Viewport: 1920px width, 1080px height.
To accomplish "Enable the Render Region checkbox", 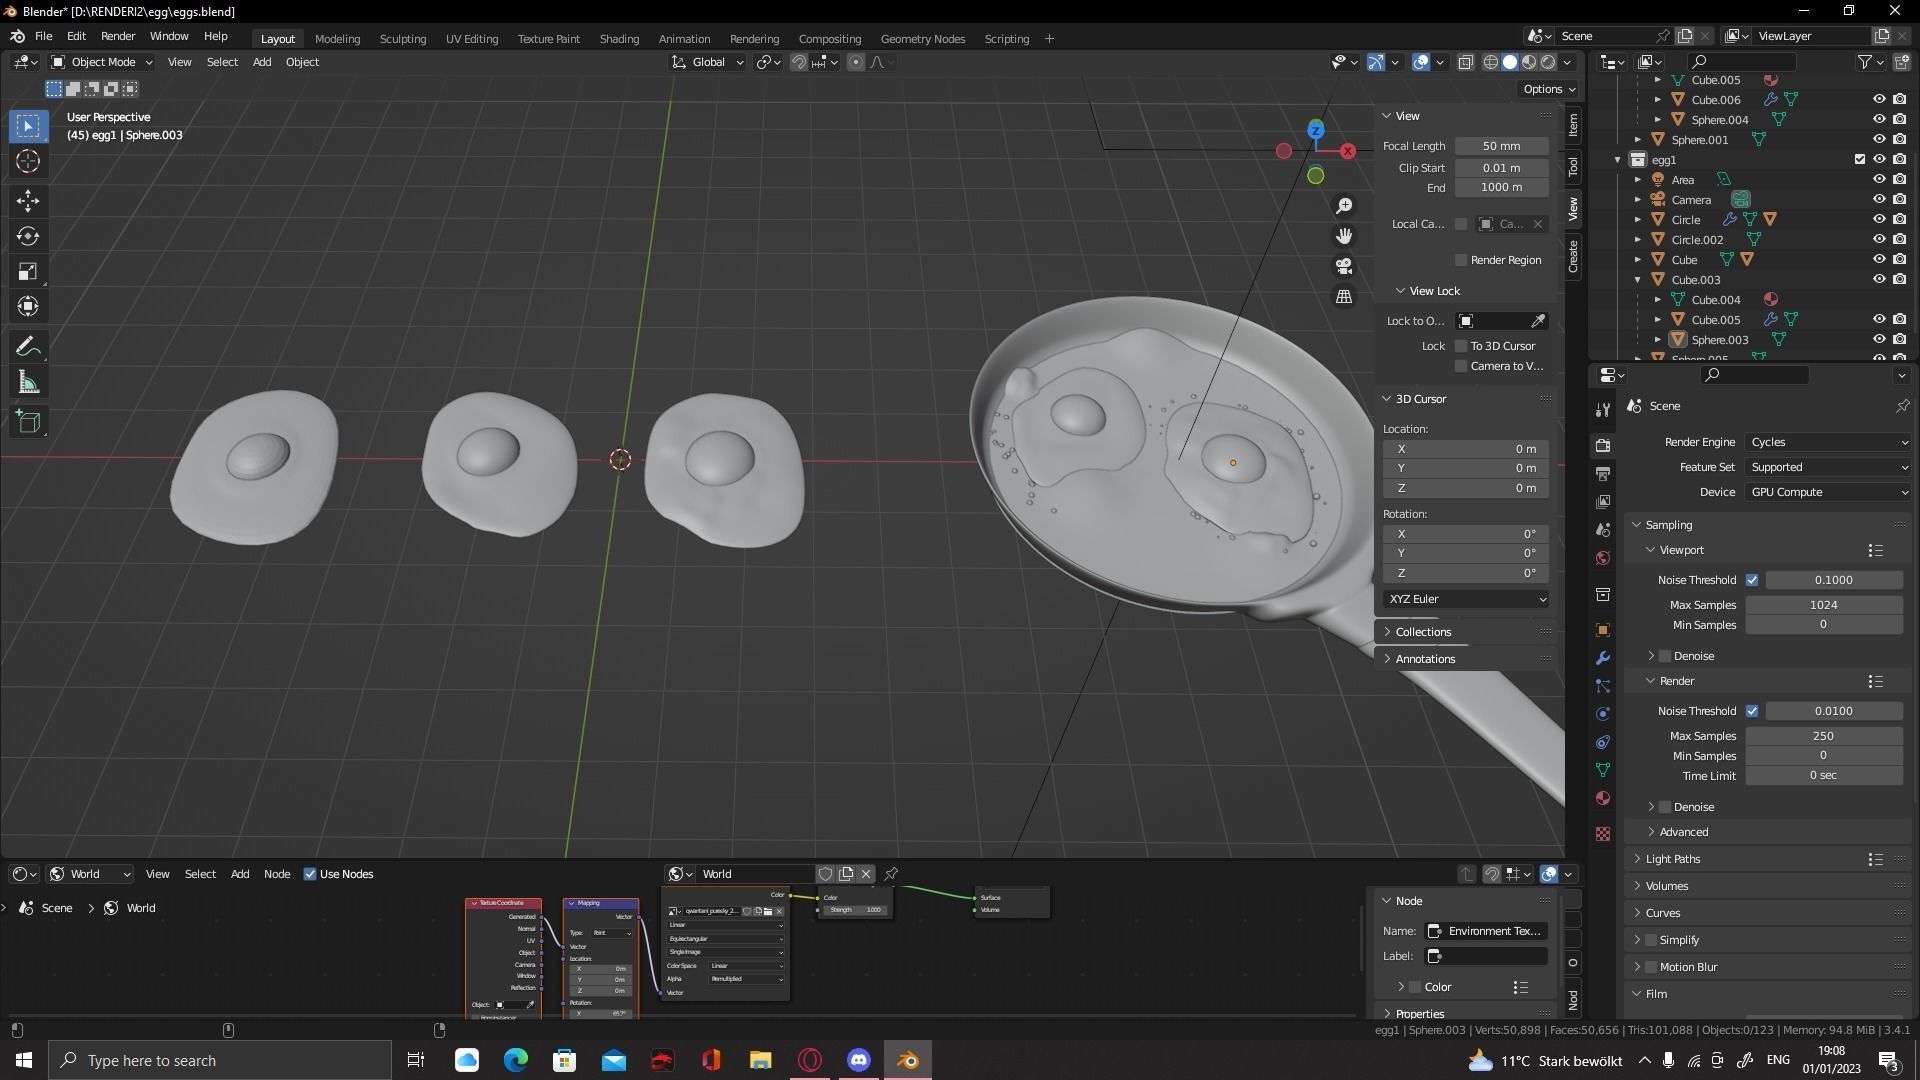I will [x=1461, y=260].
